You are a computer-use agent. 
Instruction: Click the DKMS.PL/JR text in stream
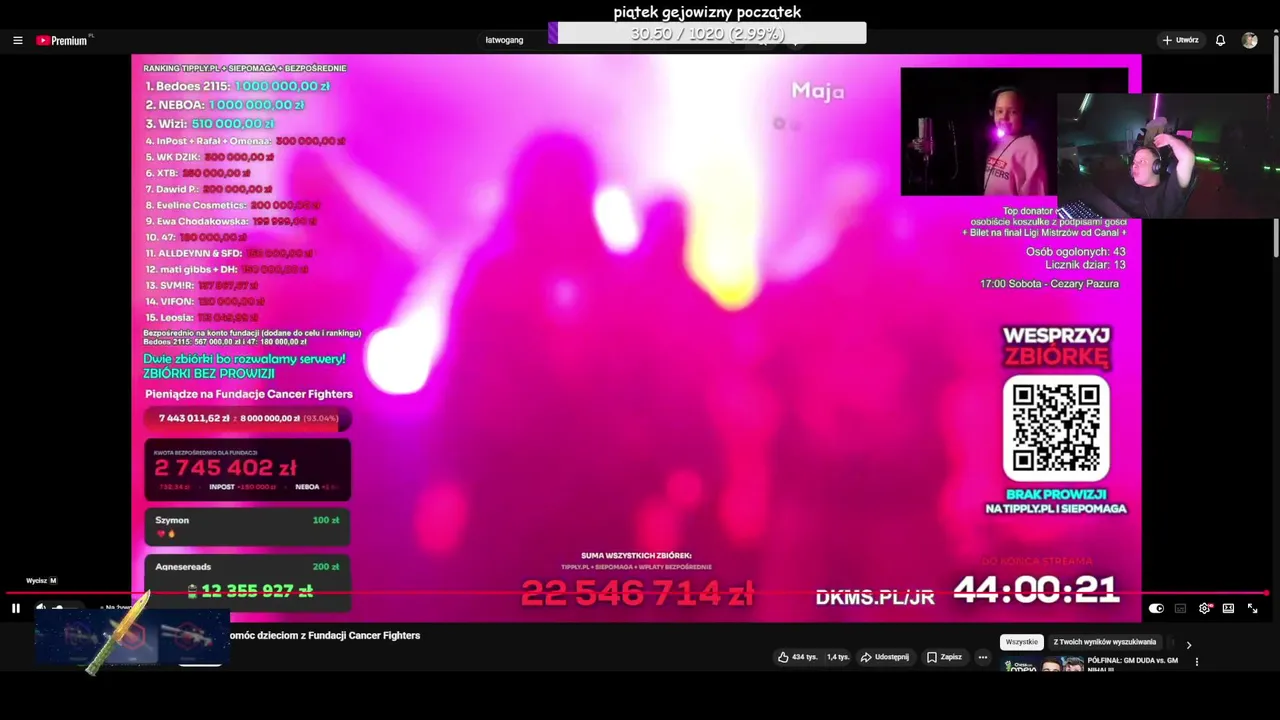875,597
